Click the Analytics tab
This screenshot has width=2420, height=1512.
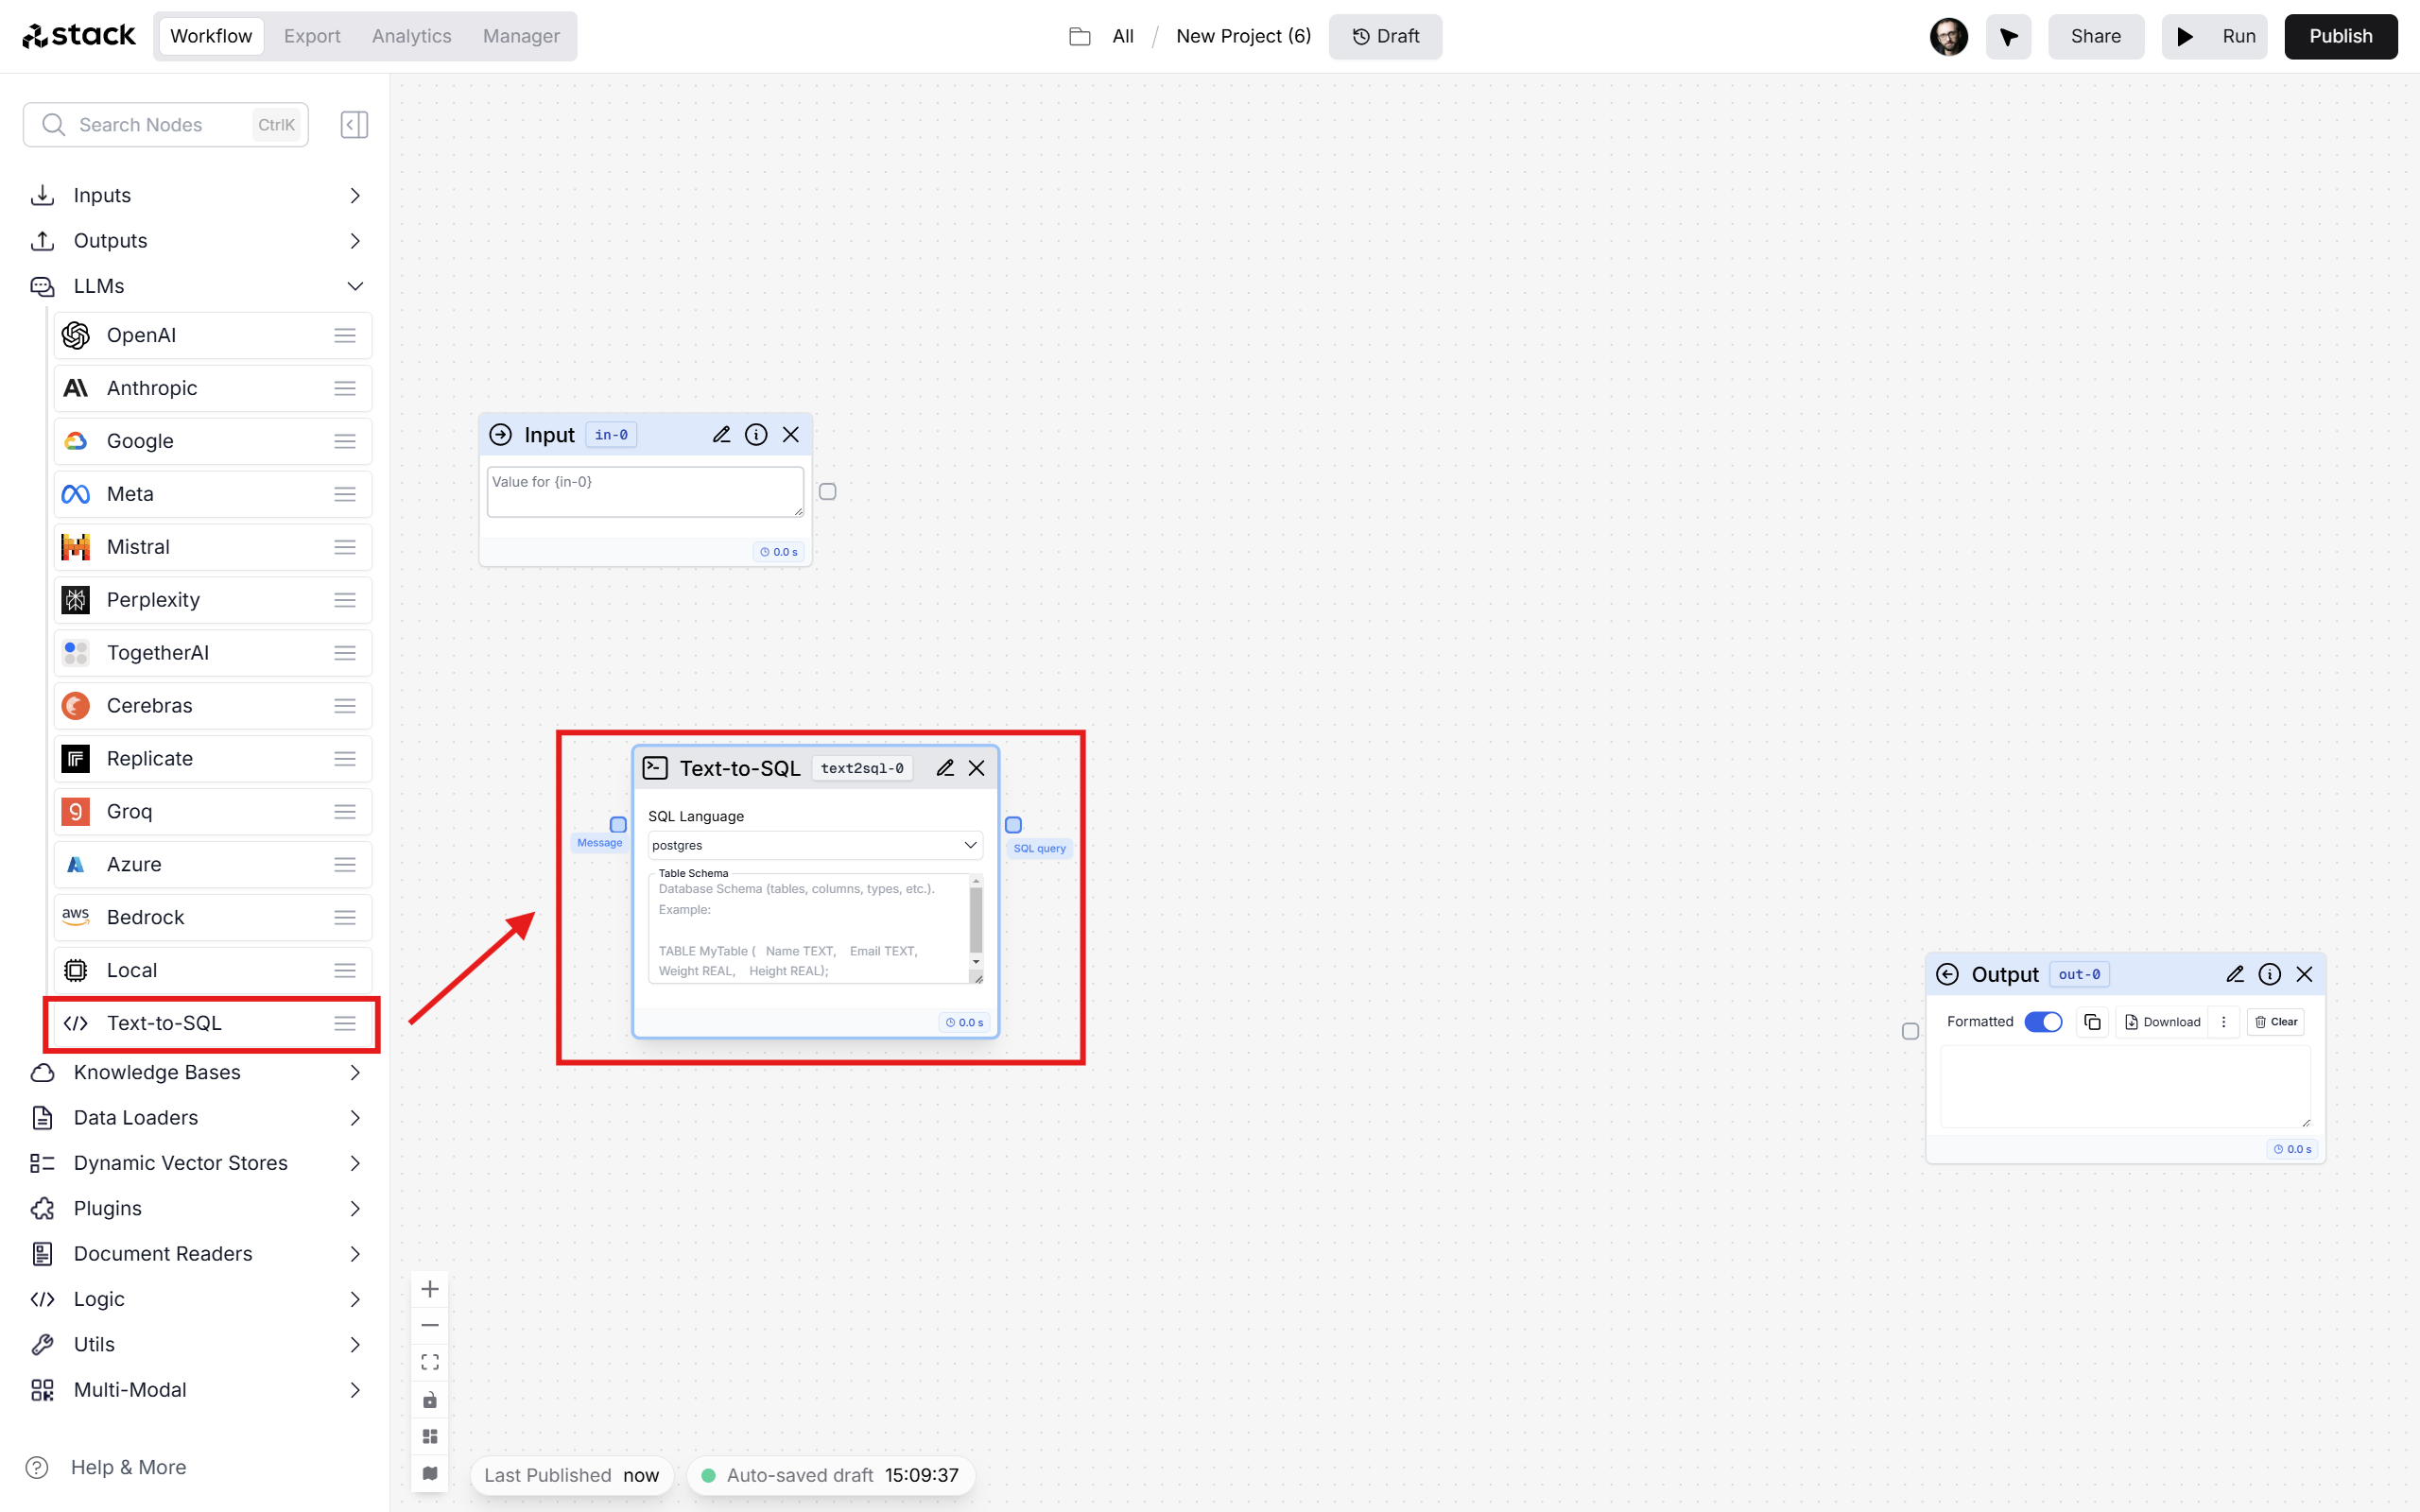pos(411,35)
